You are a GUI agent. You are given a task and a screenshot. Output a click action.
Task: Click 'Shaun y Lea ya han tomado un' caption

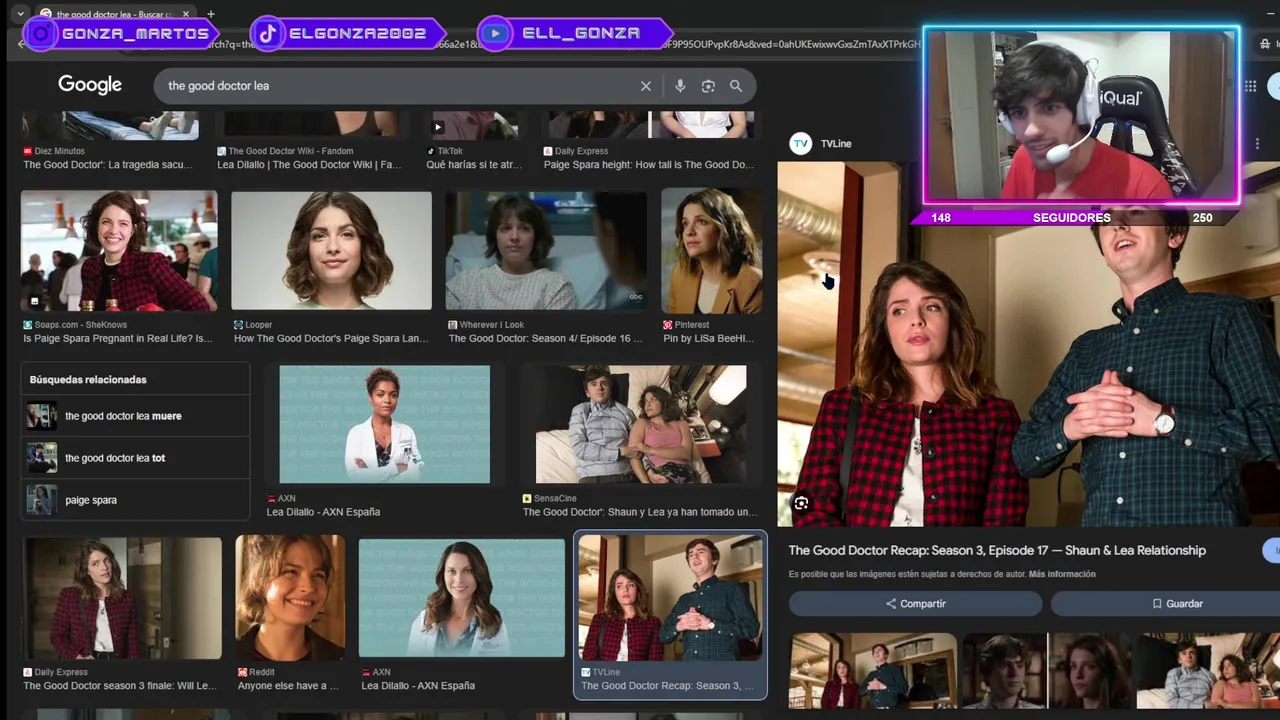[640, 512]
